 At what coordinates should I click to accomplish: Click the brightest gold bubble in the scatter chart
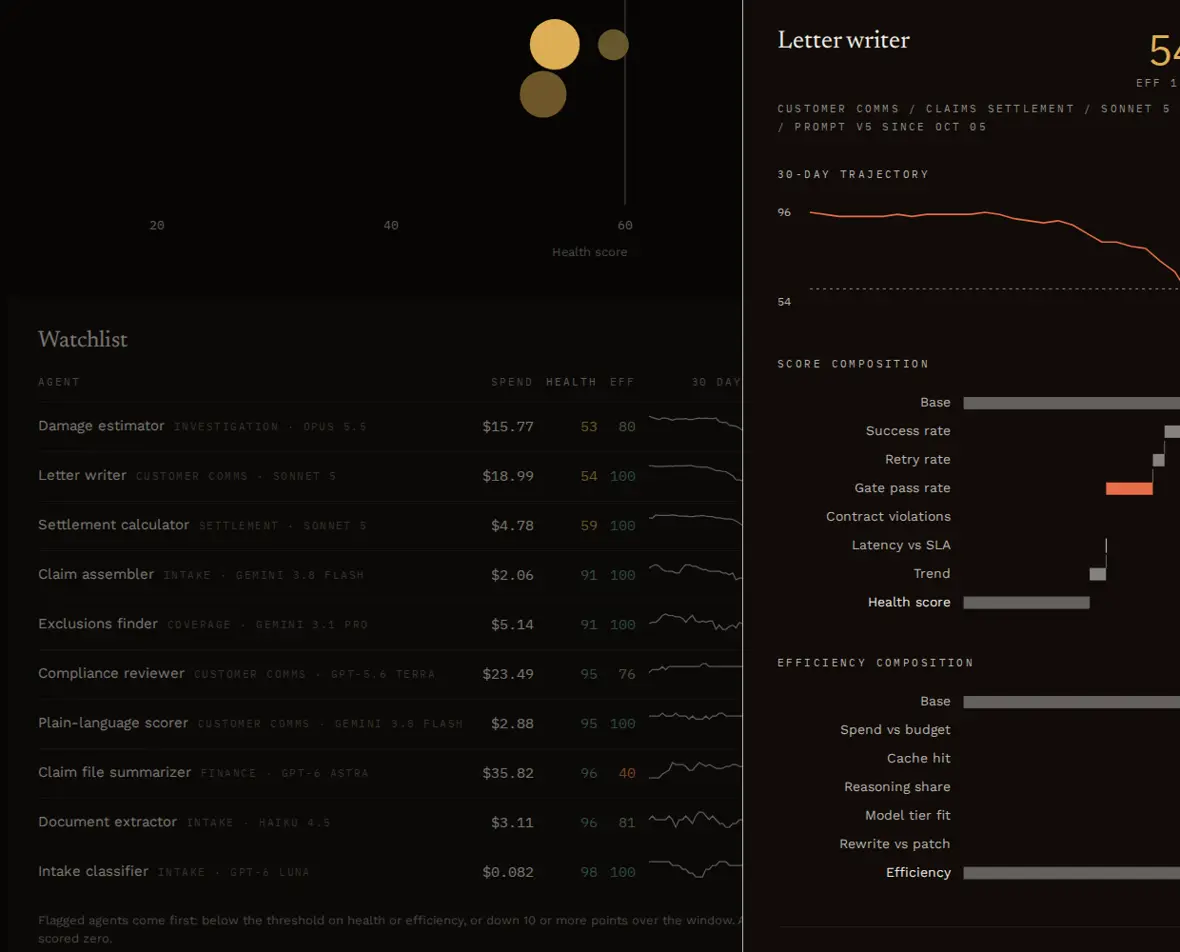(555, 44)
